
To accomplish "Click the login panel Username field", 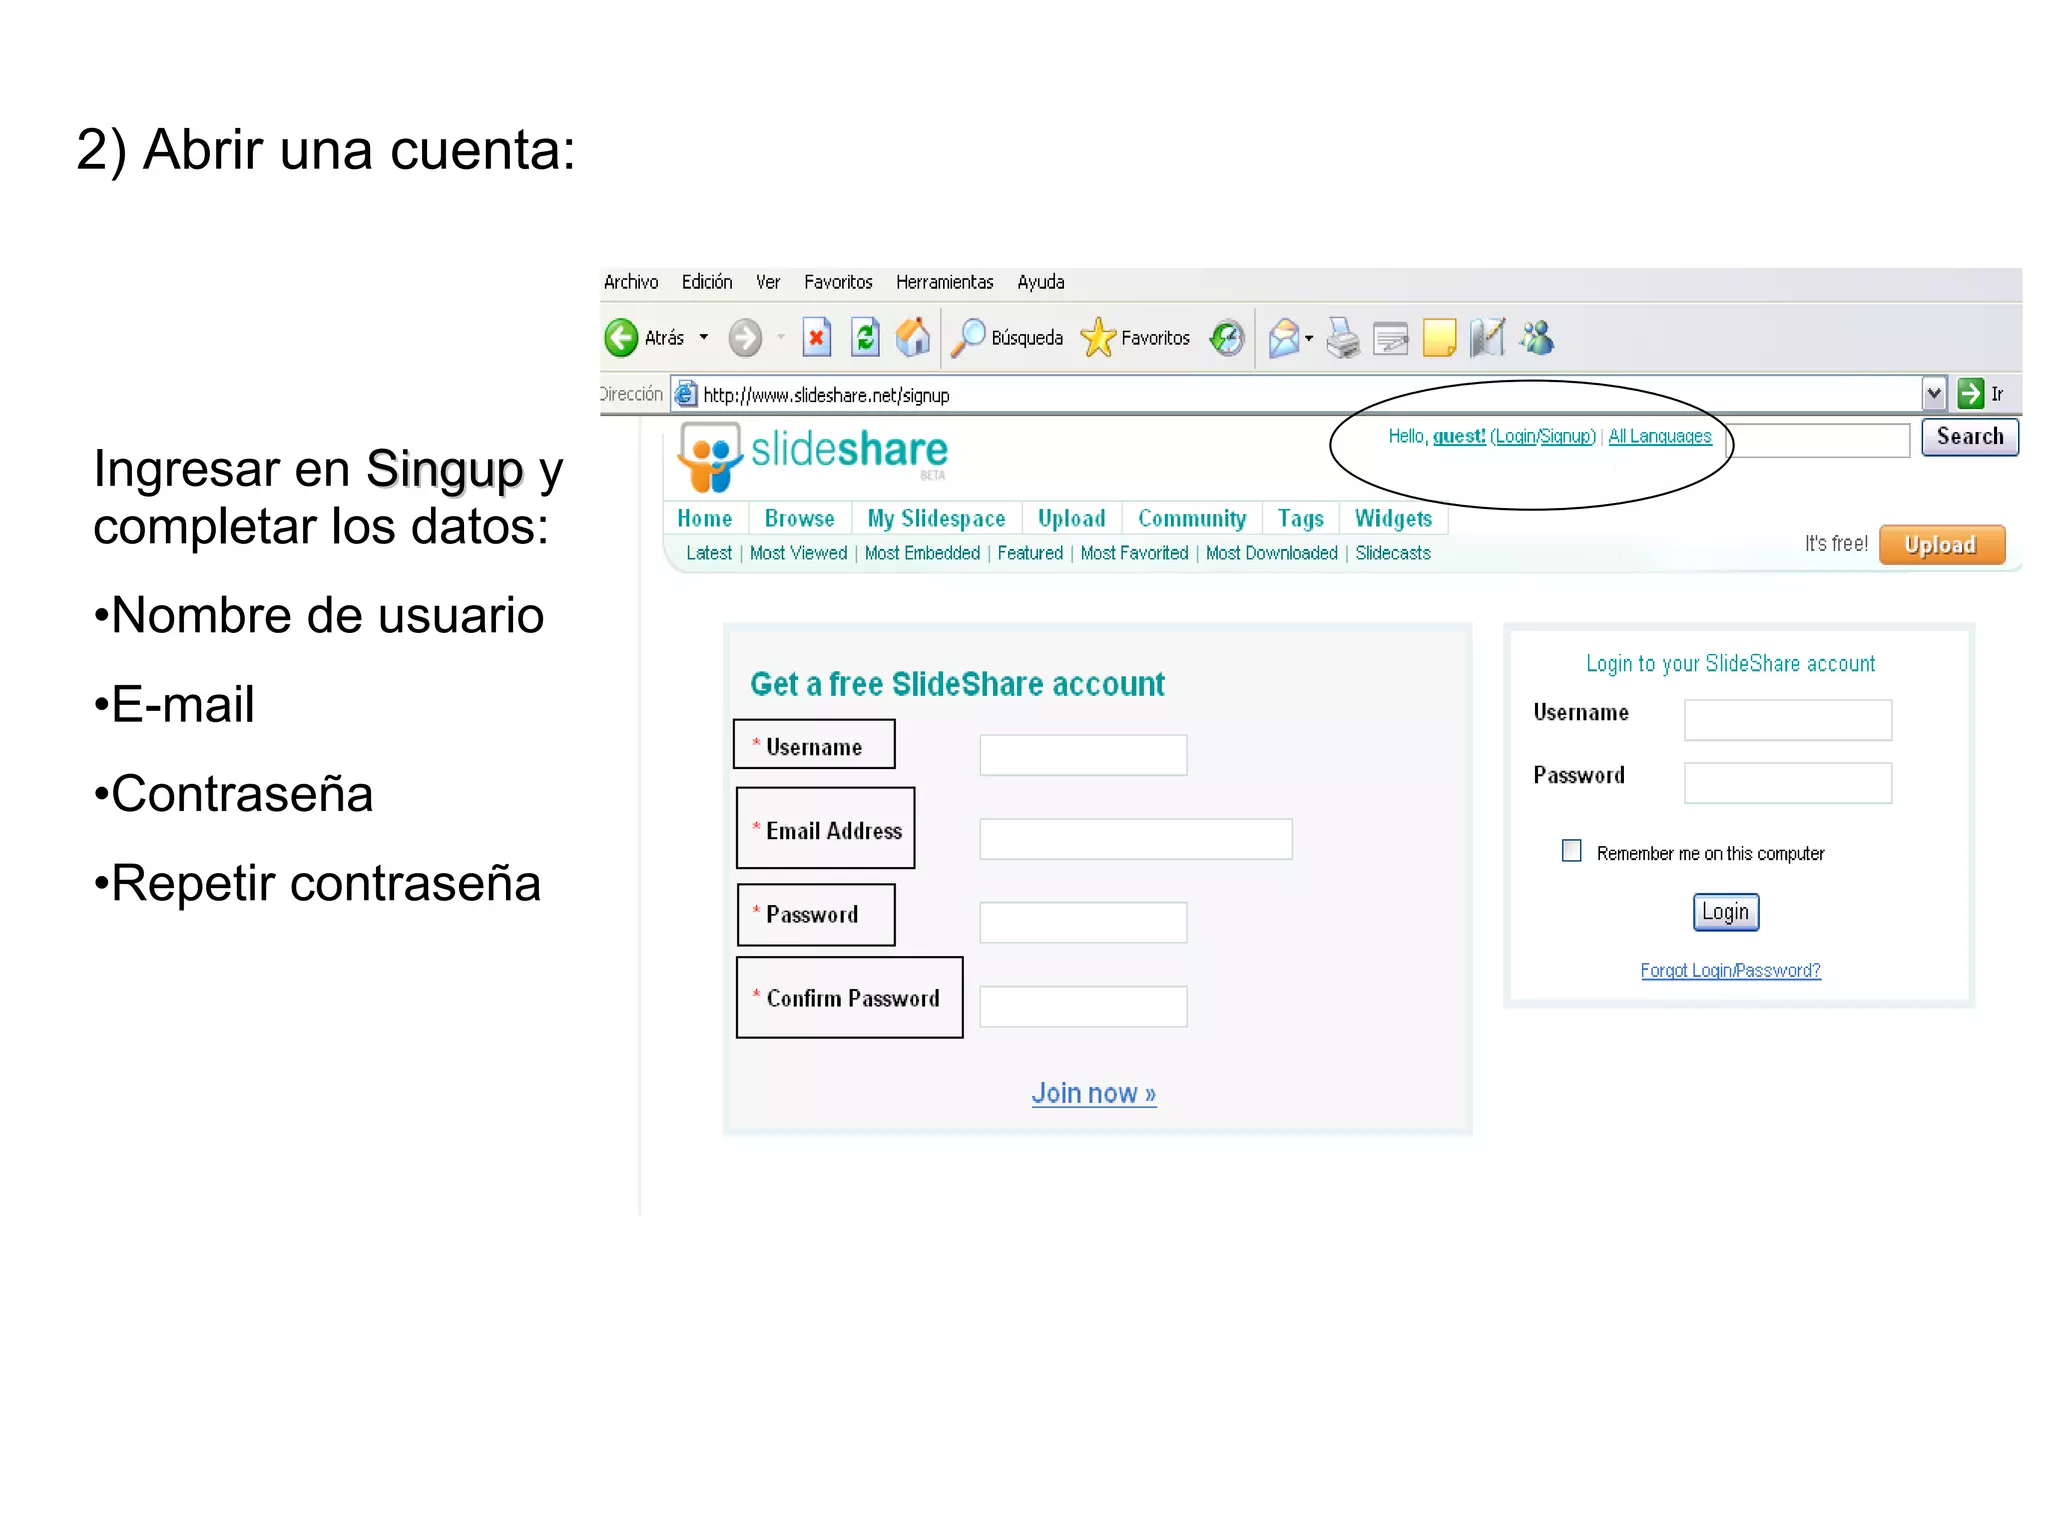I will 1788,720.
